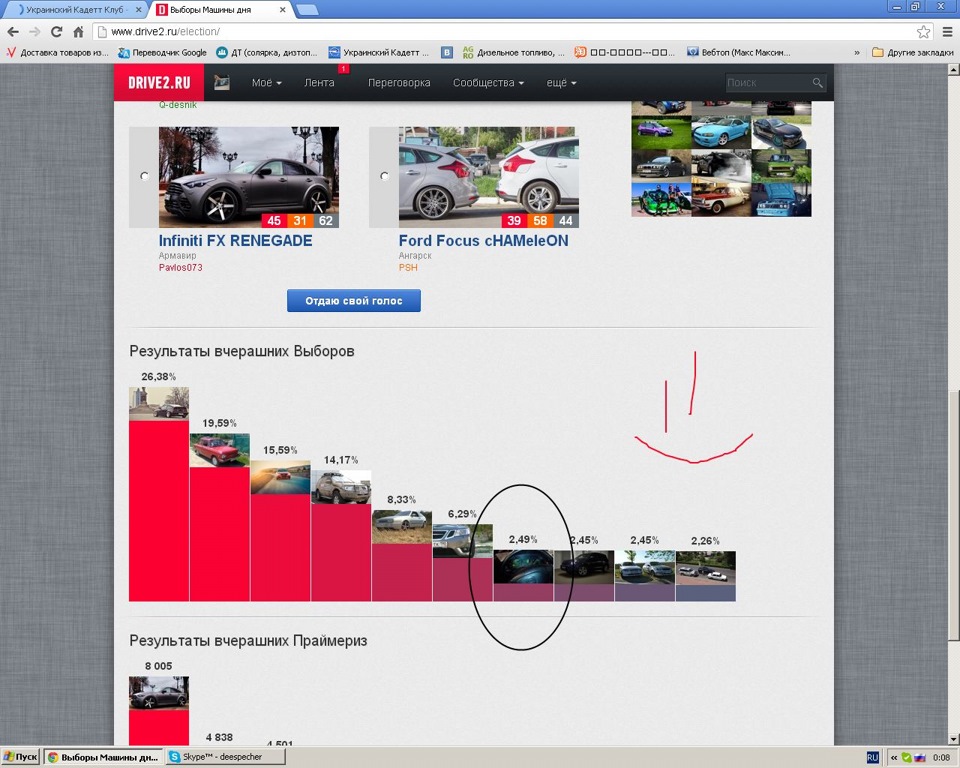Click the 2,26% car thumbnail
Viewport: 960px width, 768px height.
pos(706,568)
